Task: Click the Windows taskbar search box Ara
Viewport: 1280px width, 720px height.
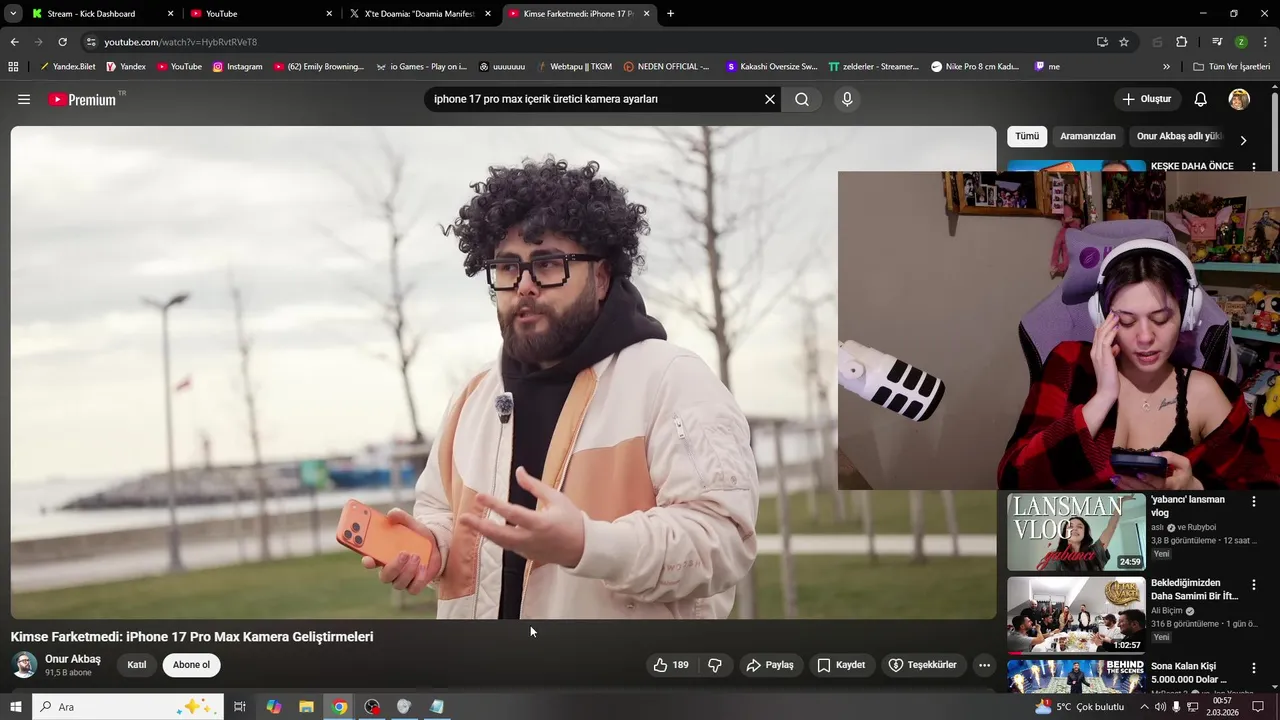Action: 128,707
